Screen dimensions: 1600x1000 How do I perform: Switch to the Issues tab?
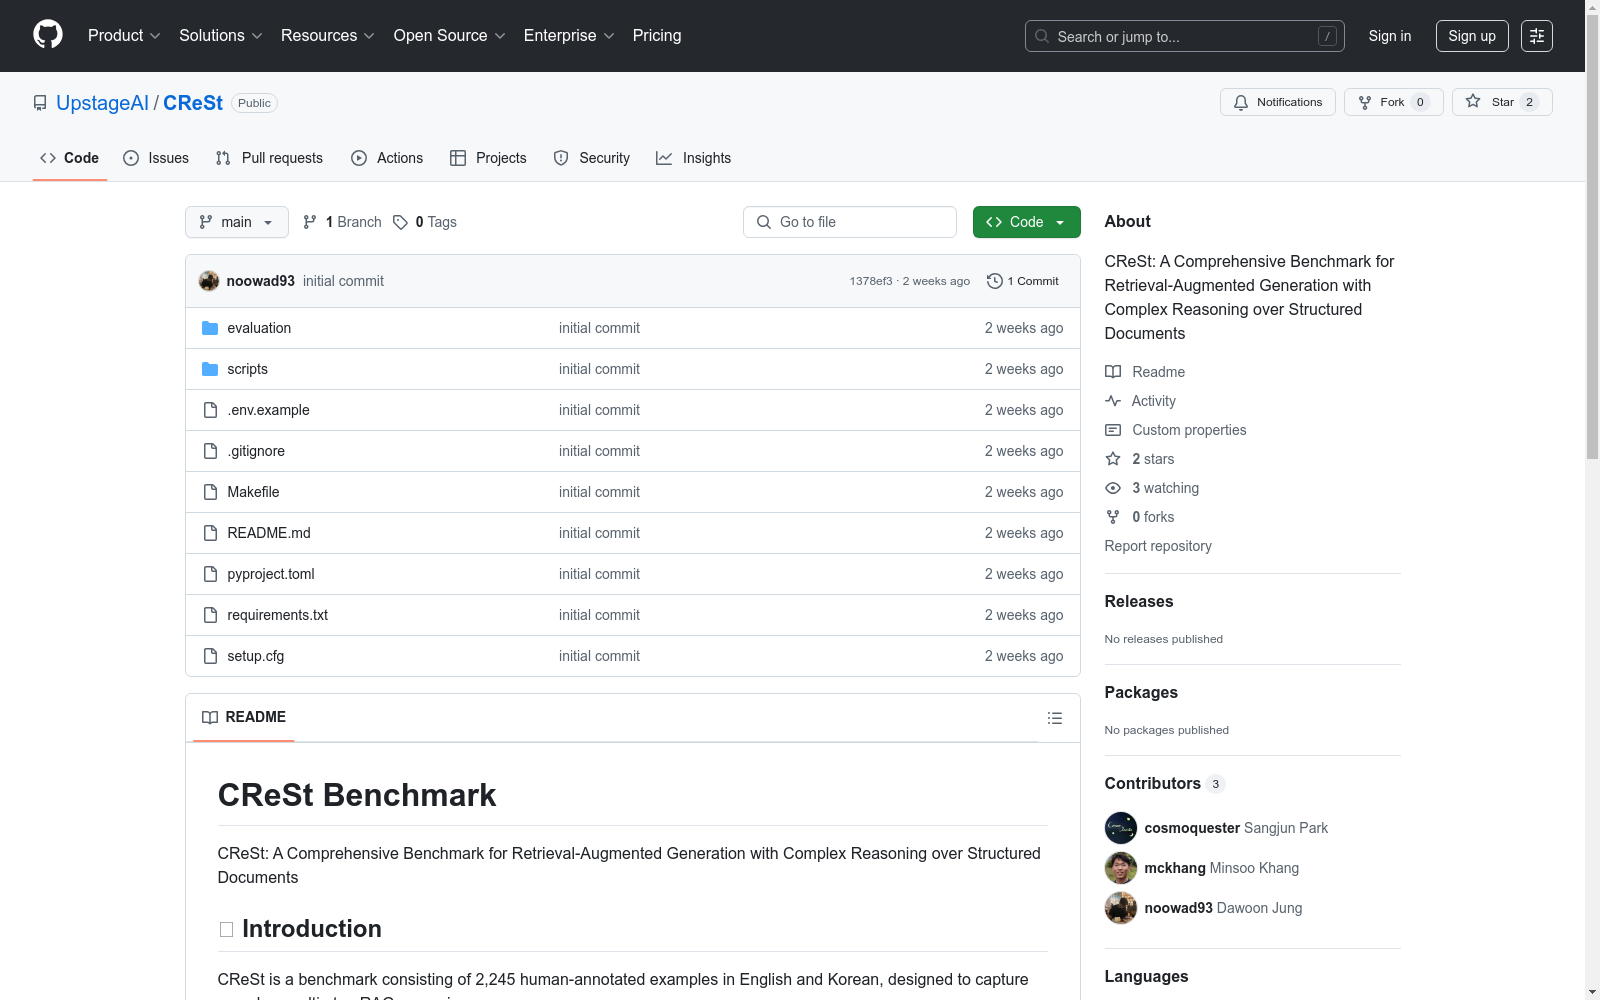pyautogui.click(x=156, y=158)
